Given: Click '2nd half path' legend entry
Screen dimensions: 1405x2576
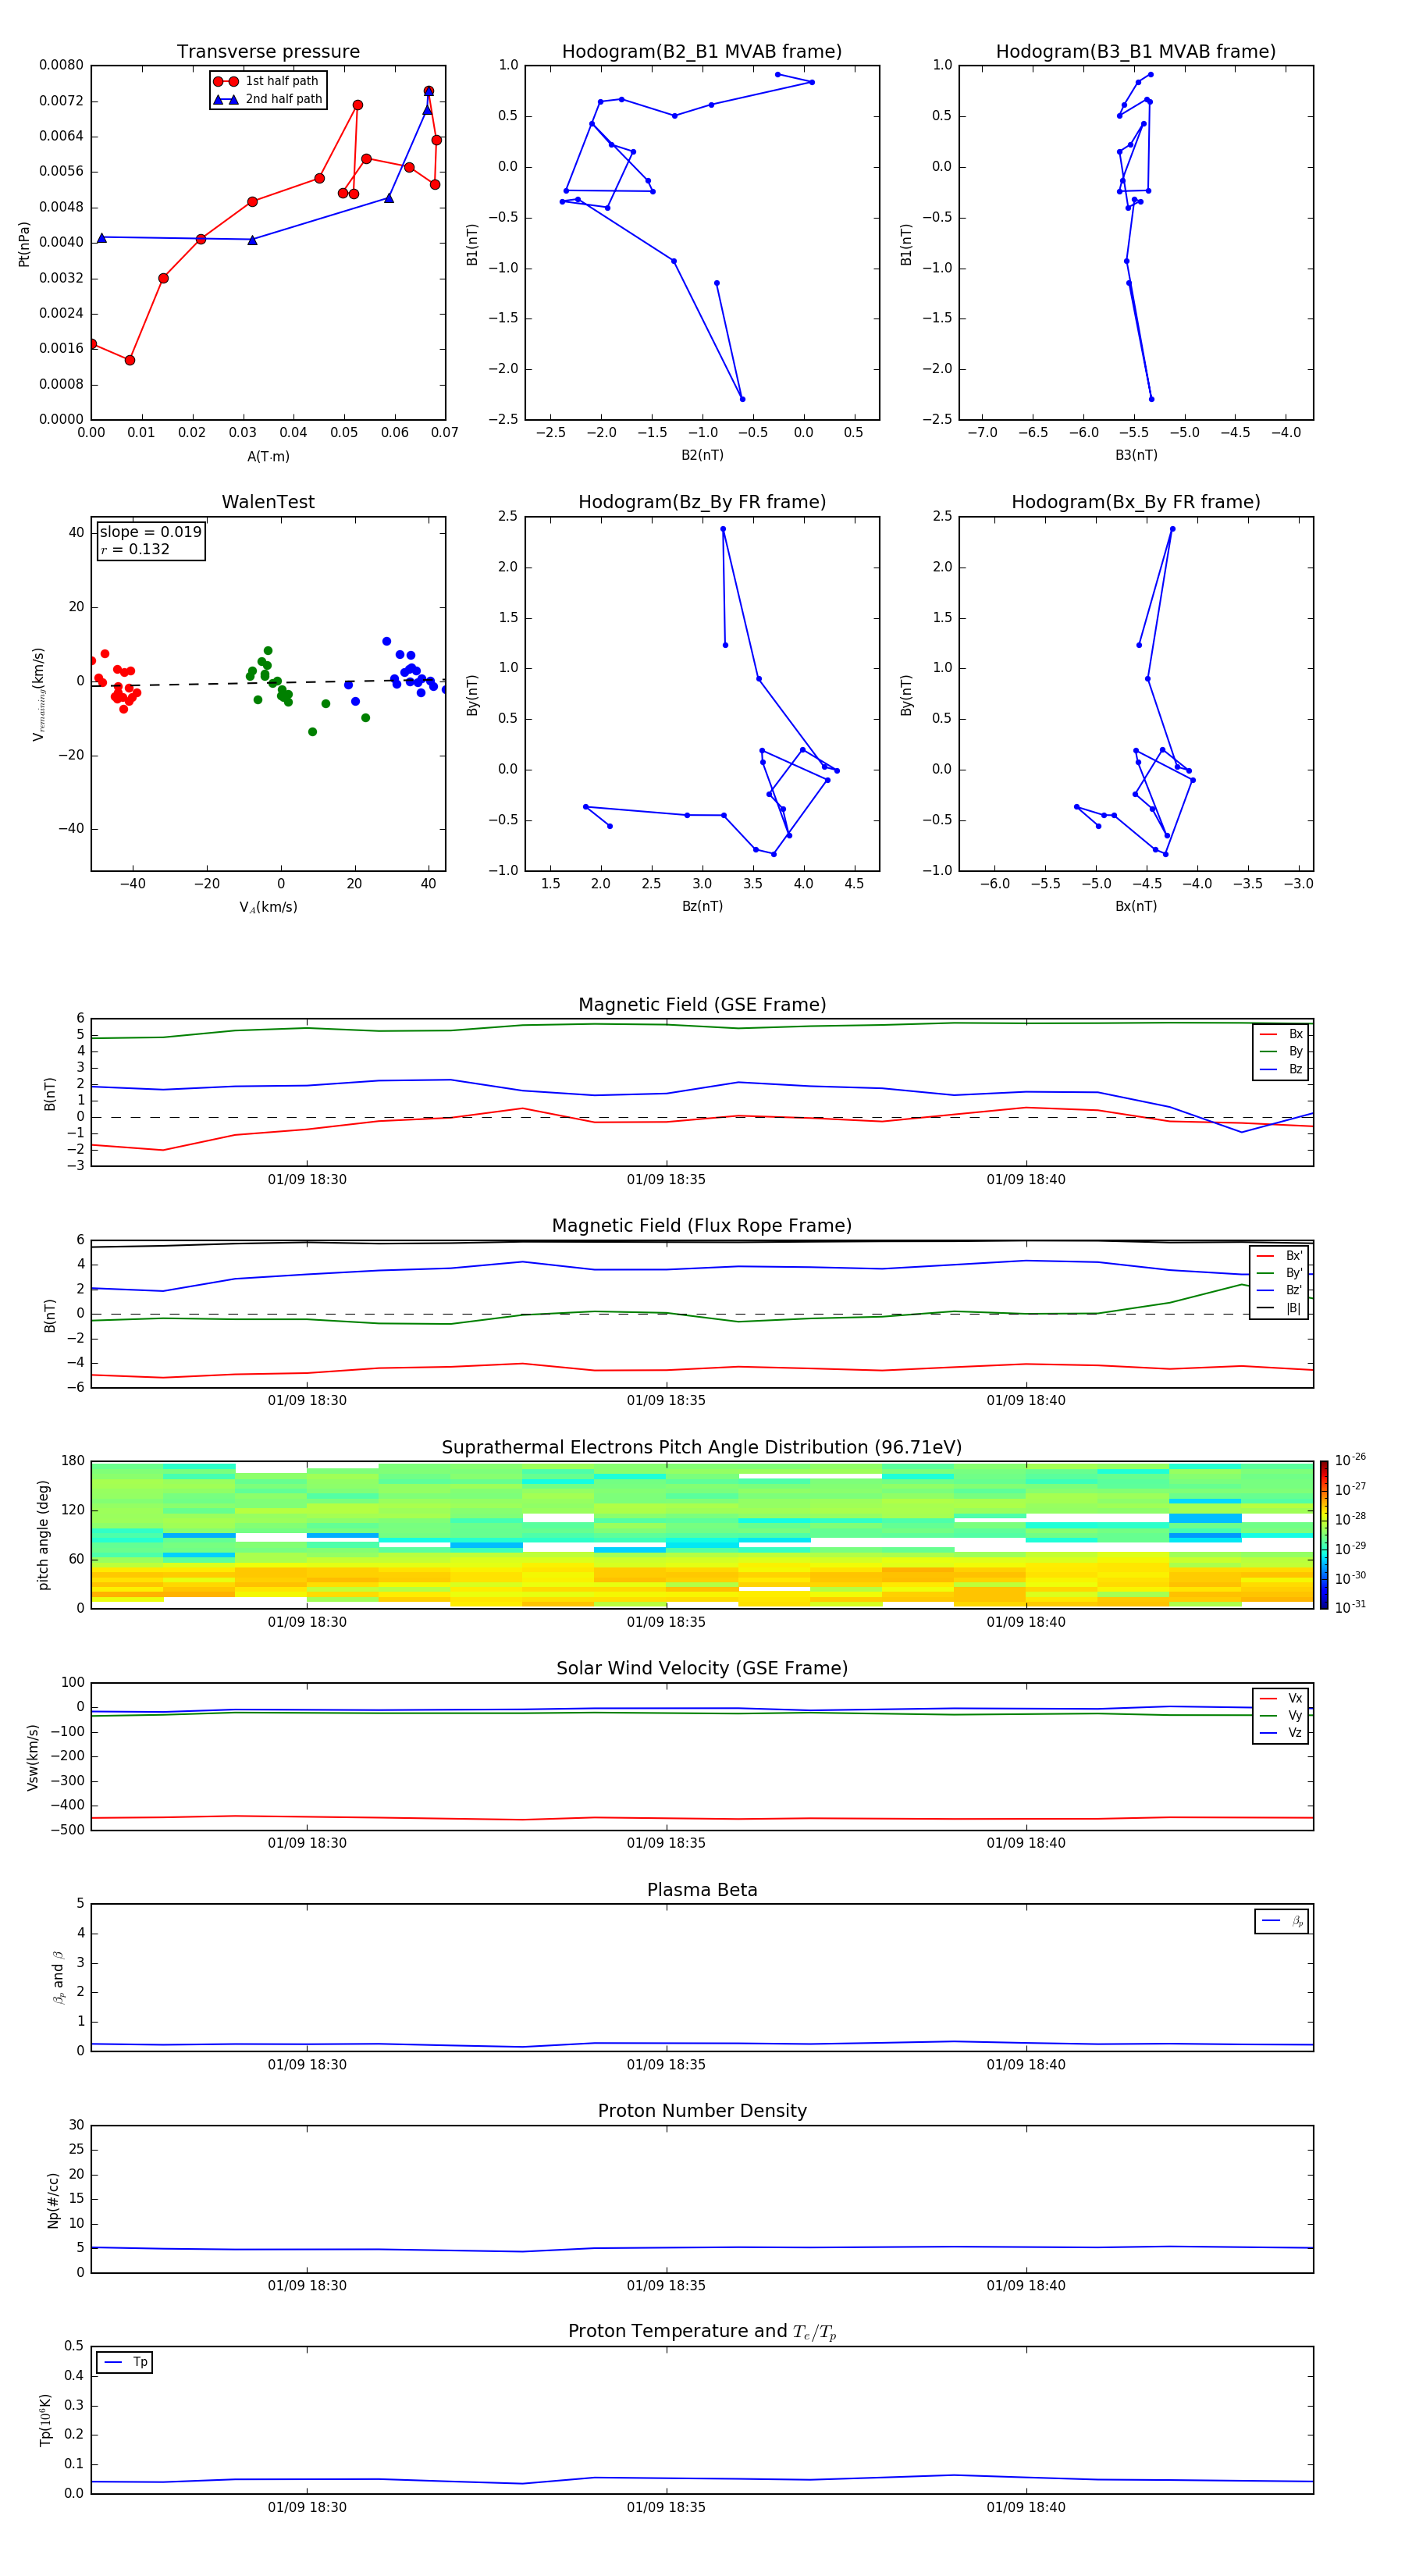Looking at the screenshot, I should (267, 99).
